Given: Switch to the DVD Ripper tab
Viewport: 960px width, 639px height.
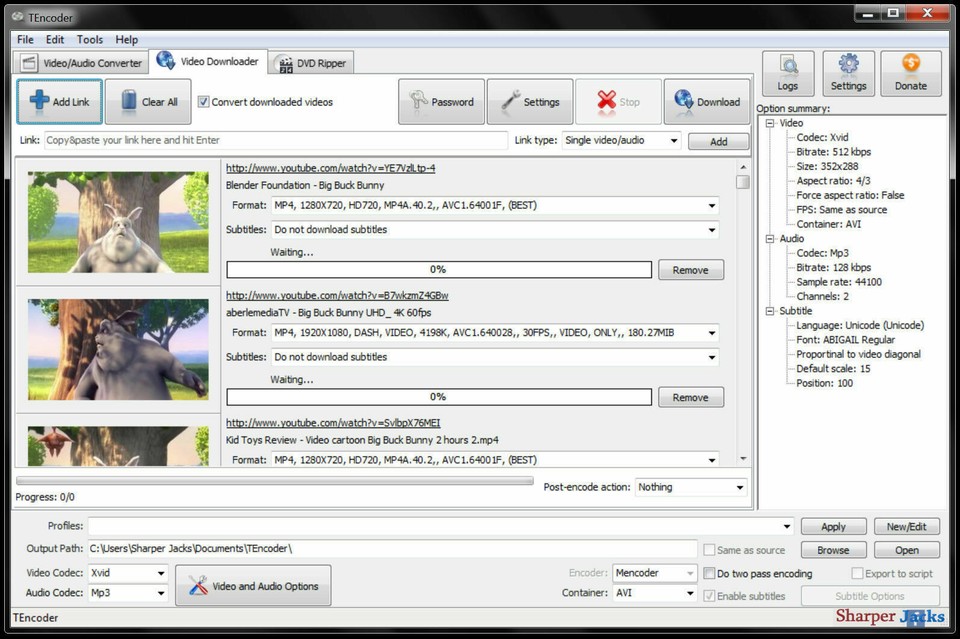Looking at the screenshot, I should (311, 62).
